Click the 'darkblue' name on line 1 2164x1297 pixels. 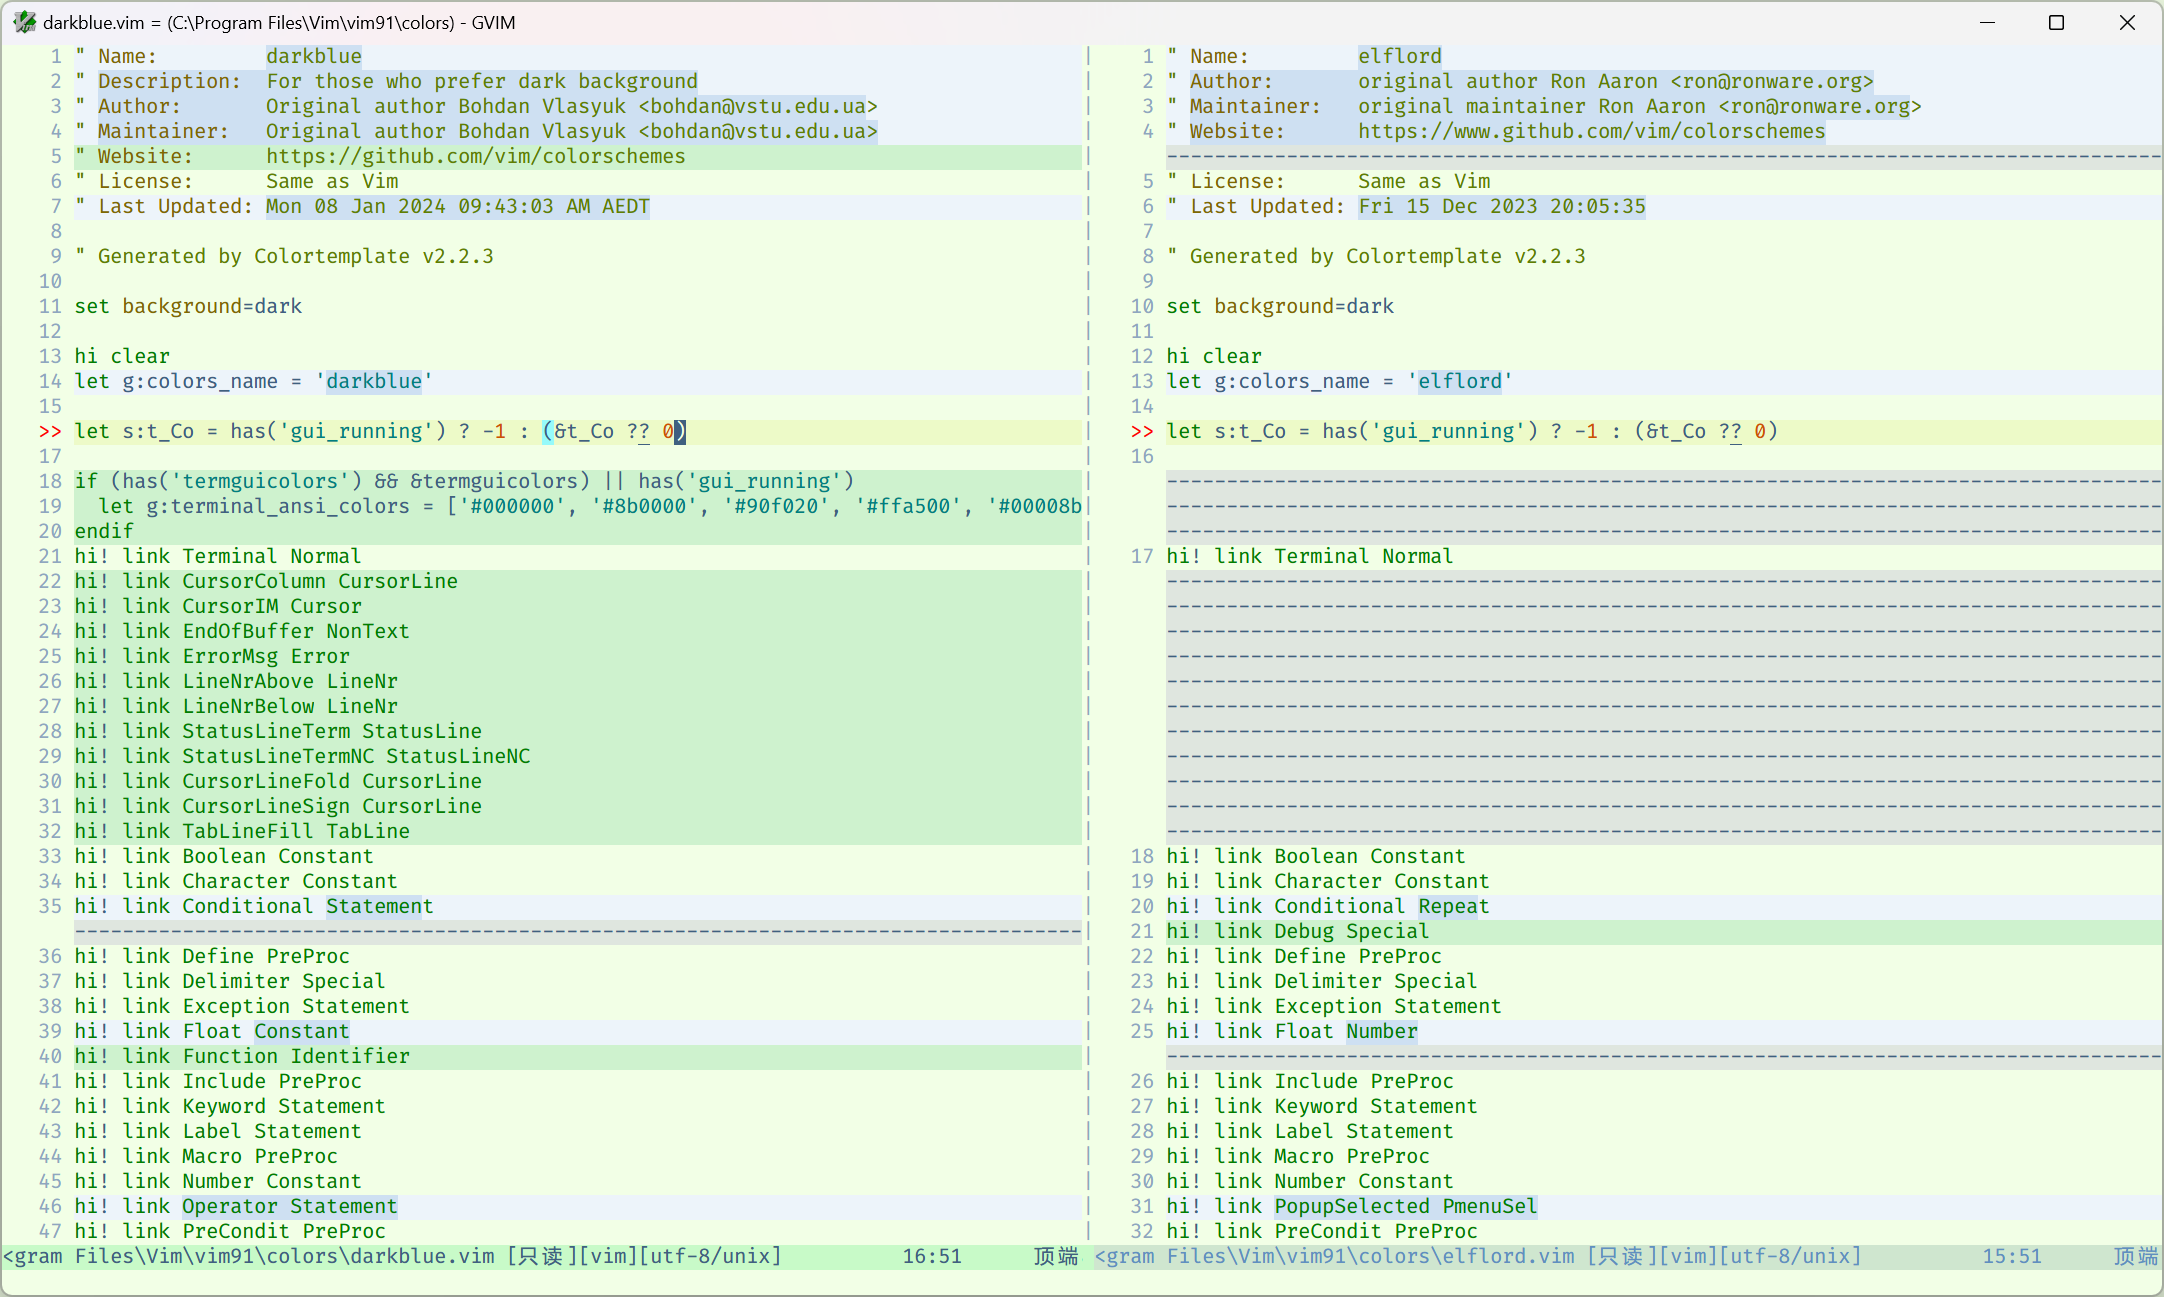(x=314, y=57)
